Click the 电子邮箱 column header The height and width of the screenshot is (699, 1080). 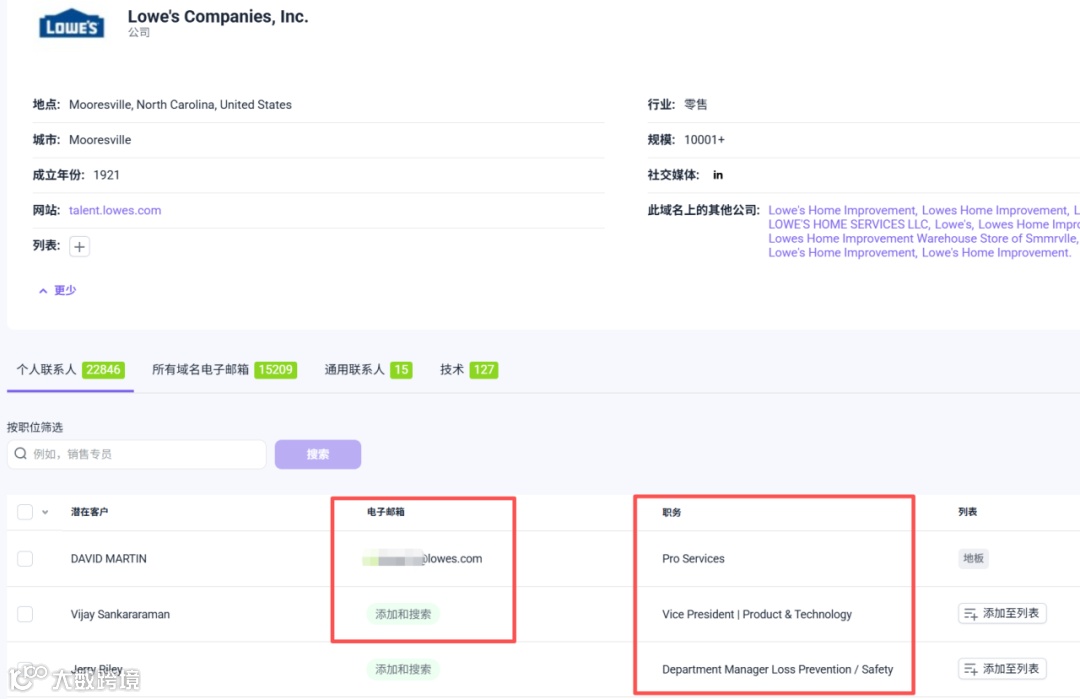(x=386, y=512)
